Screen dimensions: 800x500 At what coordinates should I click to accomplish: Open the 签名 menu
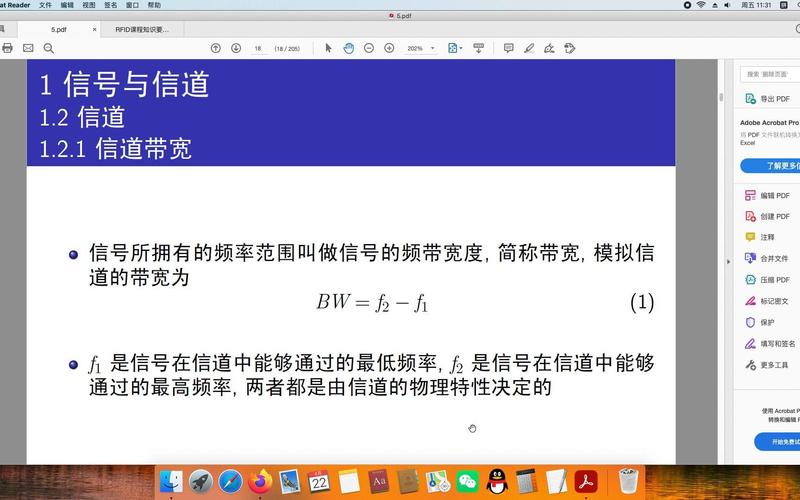coord(111,5)
